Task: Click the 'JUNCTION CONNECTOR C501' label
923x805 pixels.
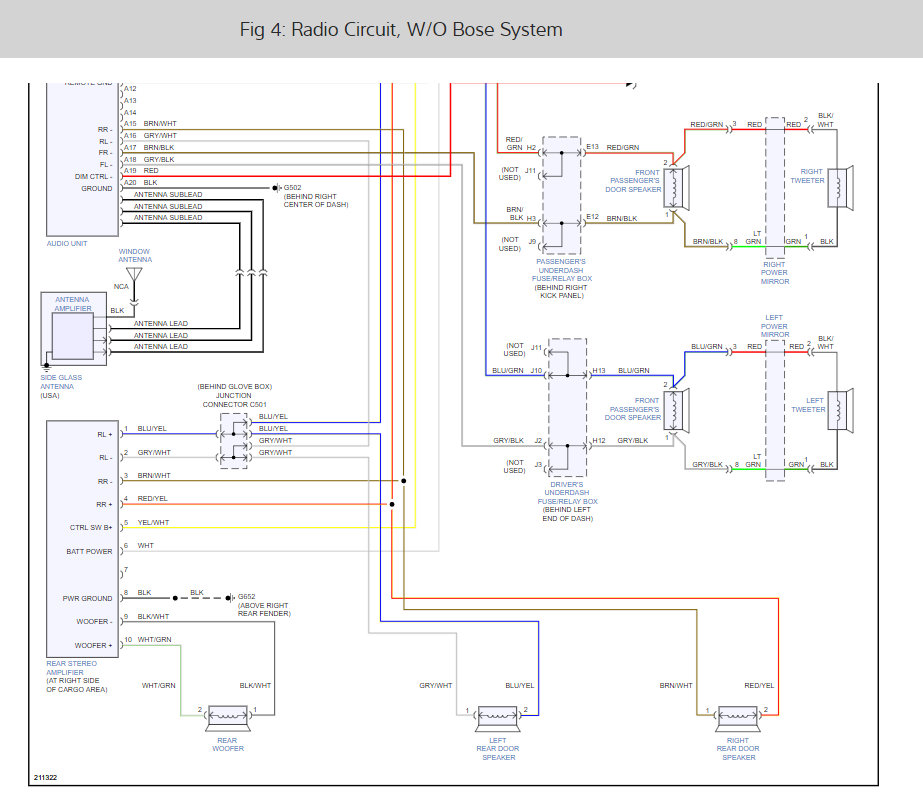Action: (234, 400)
